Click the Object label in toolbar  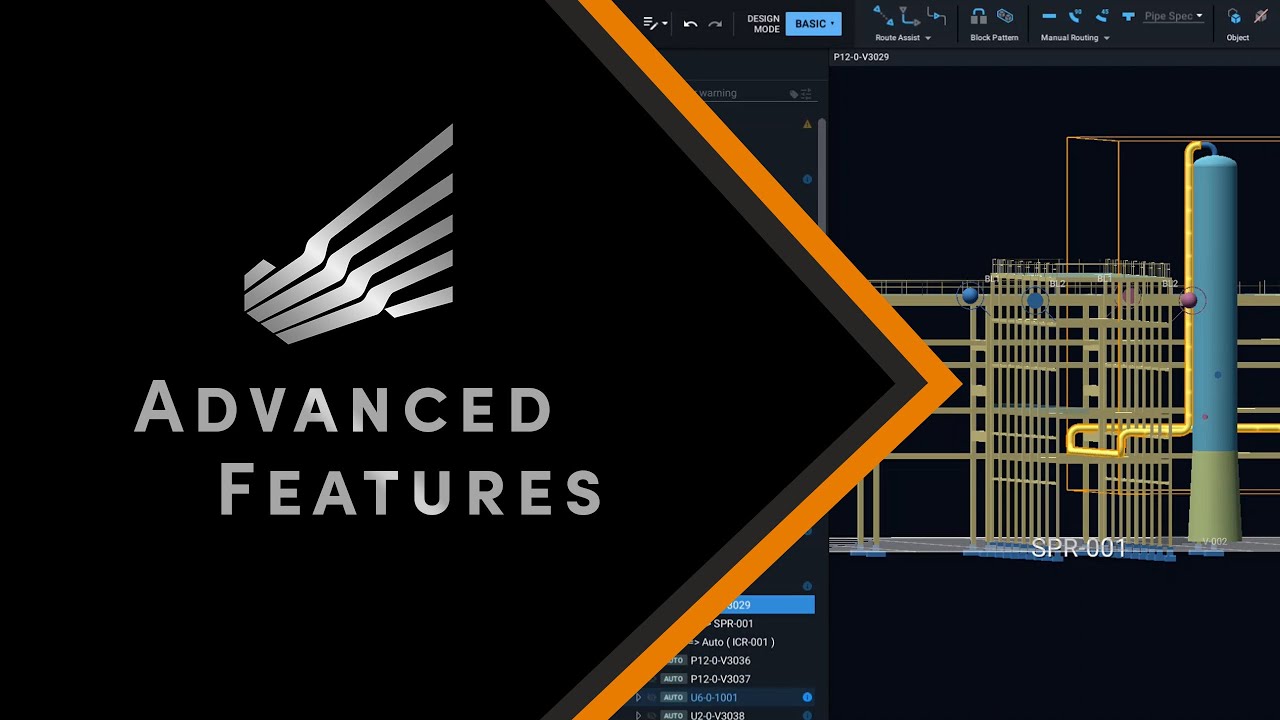[1238, 38]
